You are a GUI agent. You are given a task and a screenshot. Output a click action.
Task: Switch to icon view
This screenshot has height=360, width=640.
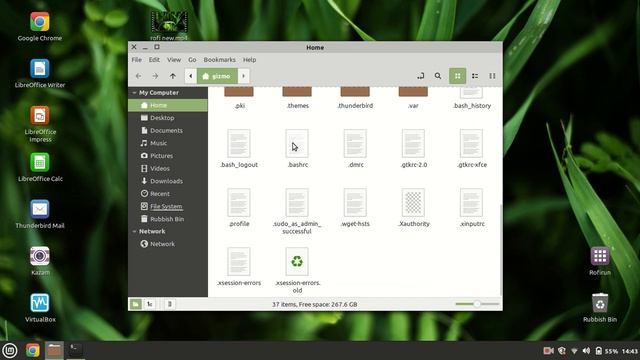click(458, 76)
